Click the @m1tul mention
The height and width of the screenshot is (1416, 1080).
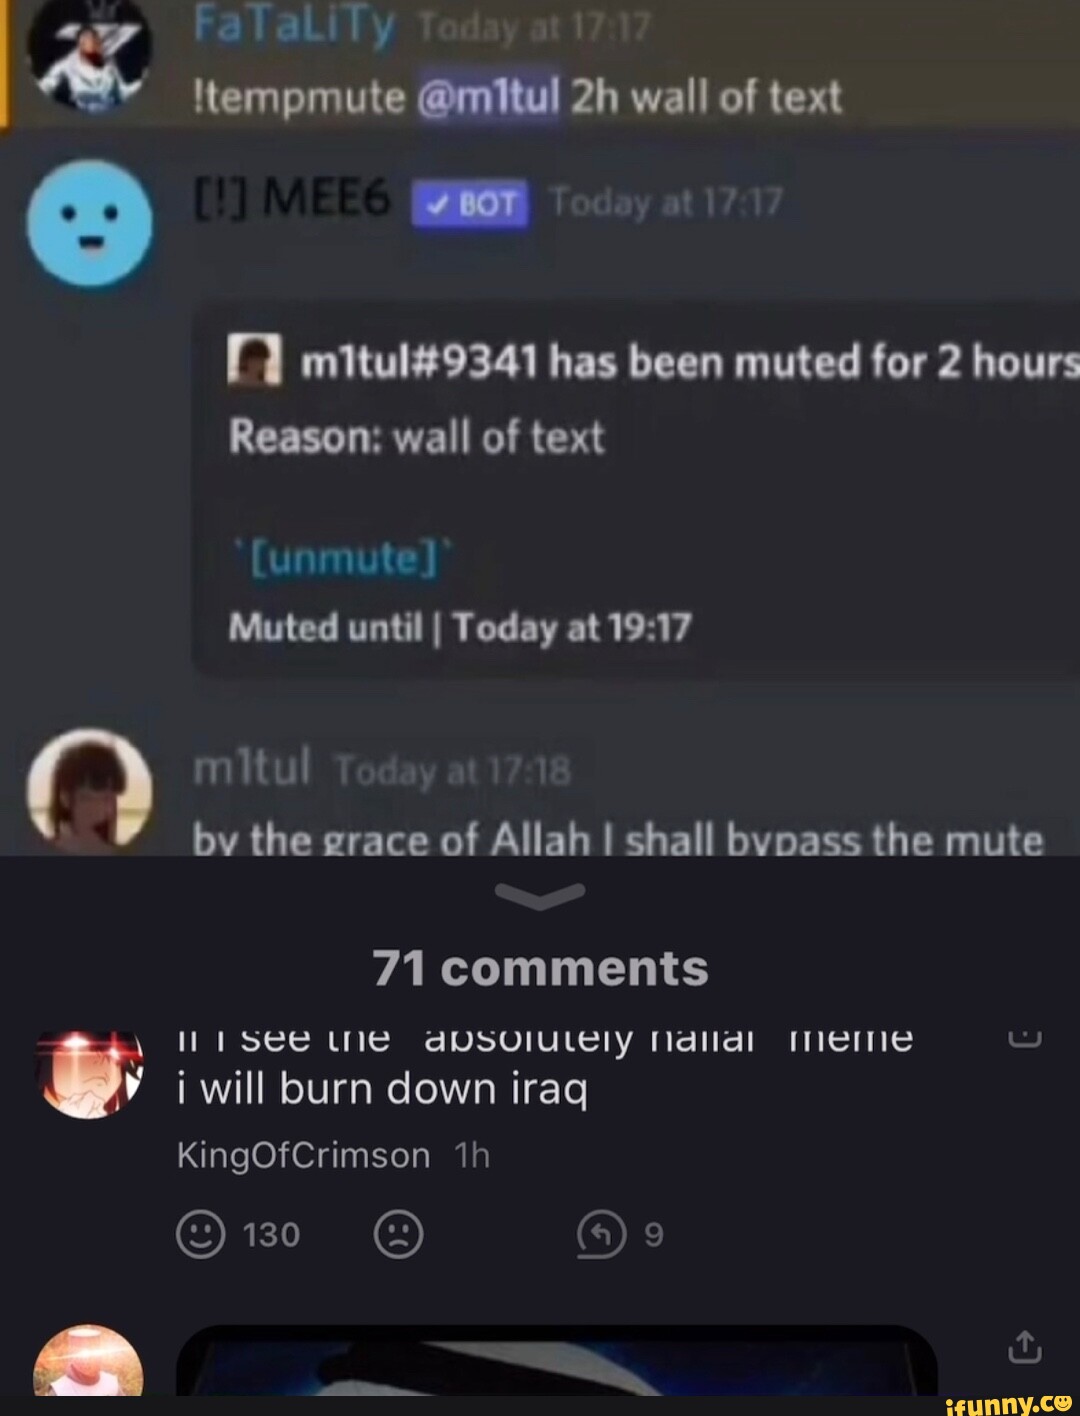[x=487, y=98]
